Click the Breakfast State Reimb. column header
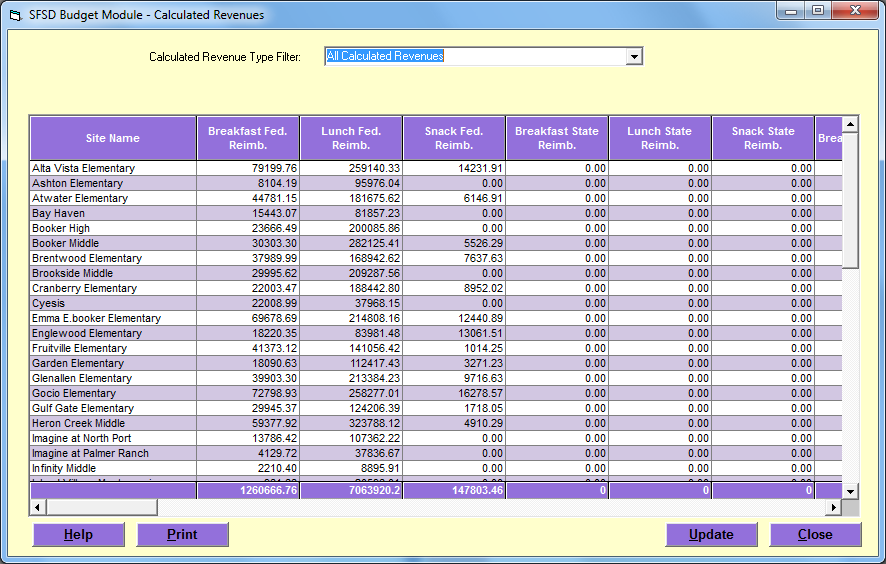The width and height of the screenshot is (886, 564). point(557,138)
